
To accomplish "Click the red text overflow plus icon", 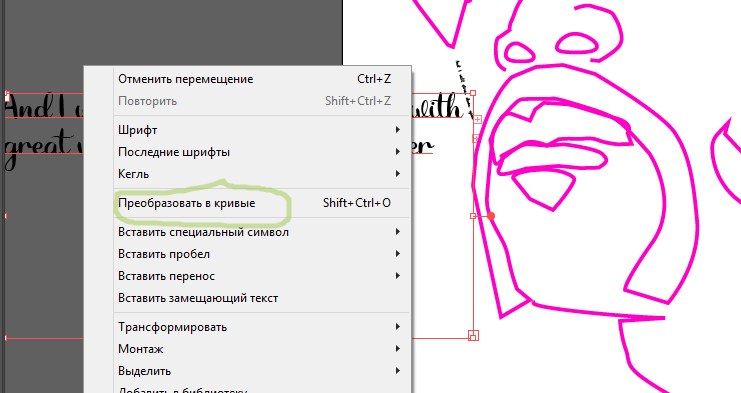I will (x=477, y=120).
